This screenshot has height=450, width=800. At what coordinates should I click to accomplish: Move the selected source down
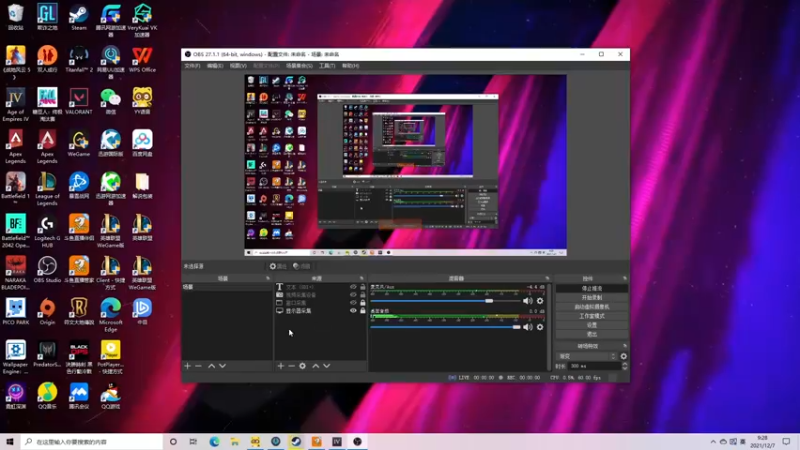tap(327, 366)
